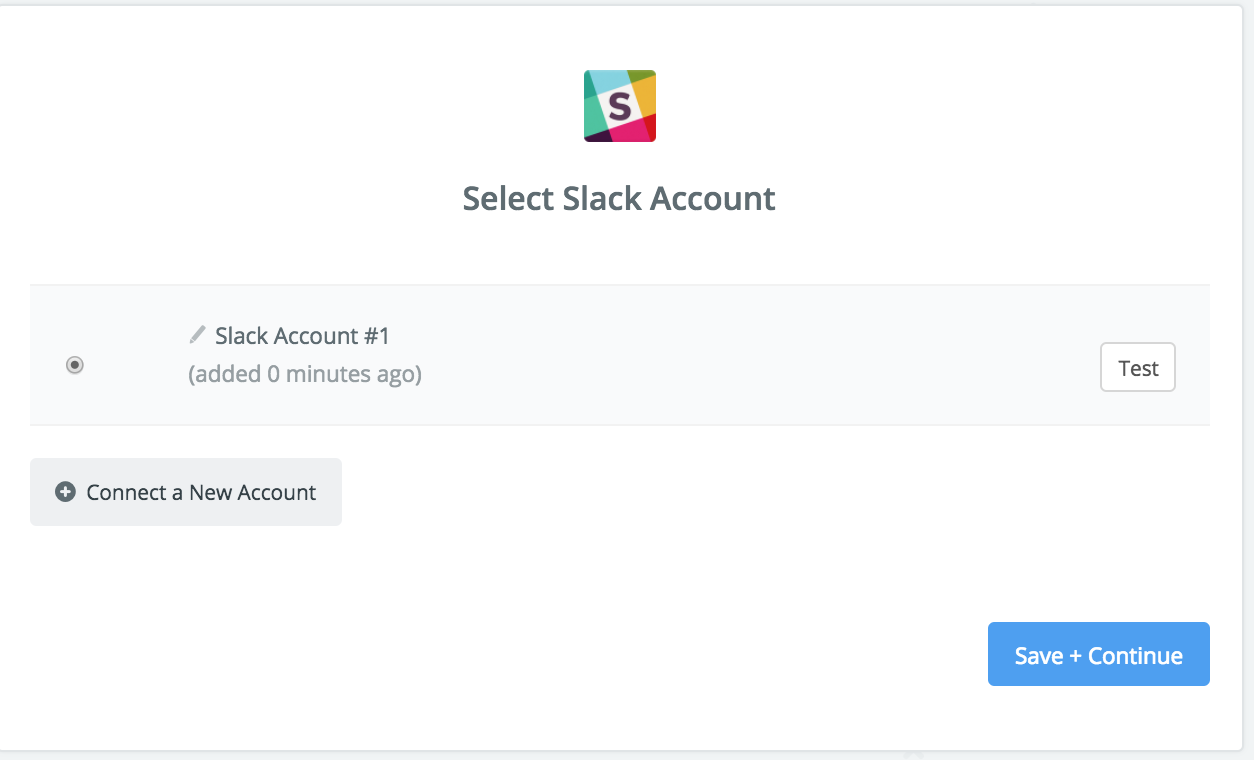The image size is (1254, 760).
Task: Rename Slack Account #1 with pencil
Action: (198, 334)
